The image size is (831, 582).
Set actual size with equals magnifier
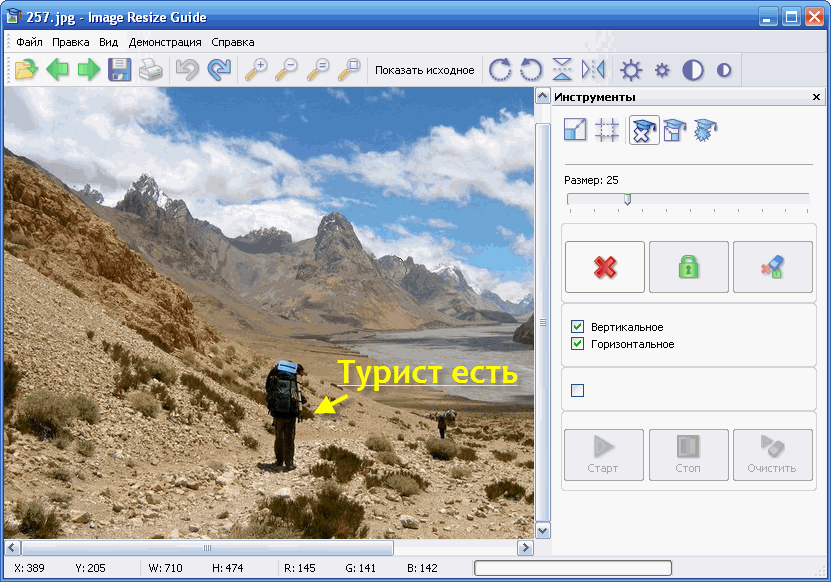coord(318,70)
